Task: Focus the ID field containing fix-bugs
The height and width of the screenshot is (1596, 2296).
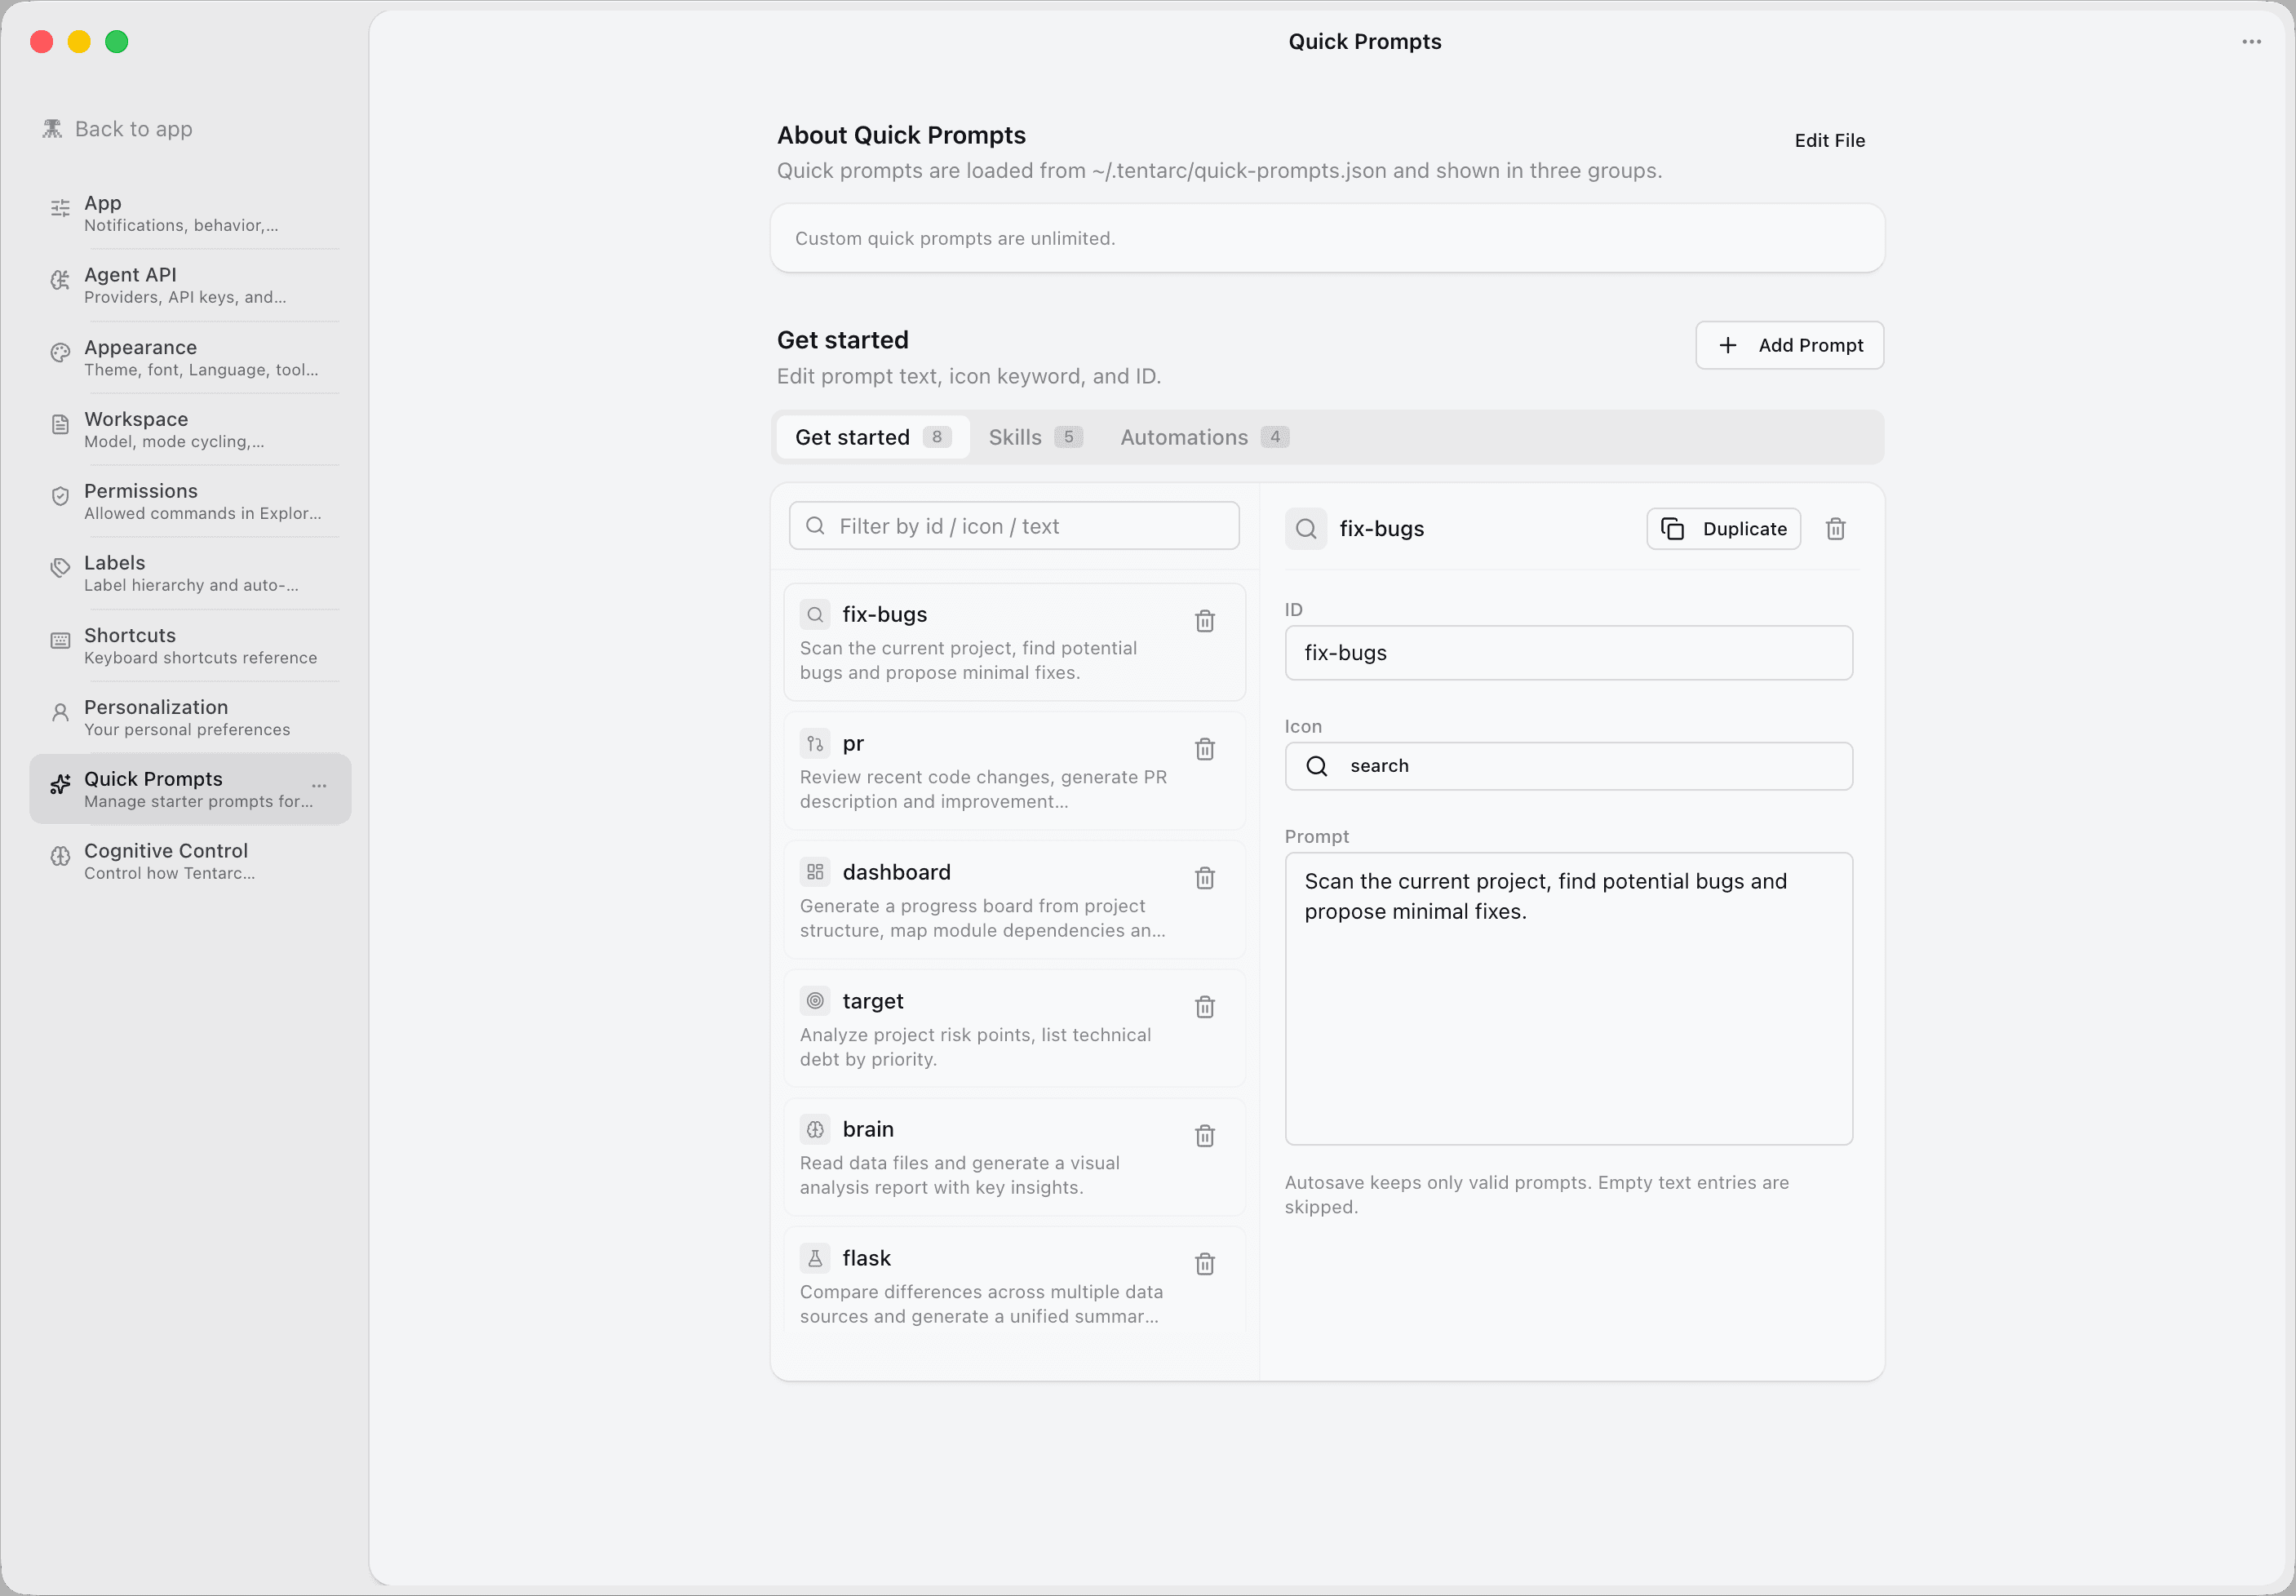Action: click(x=1567, y=653)
